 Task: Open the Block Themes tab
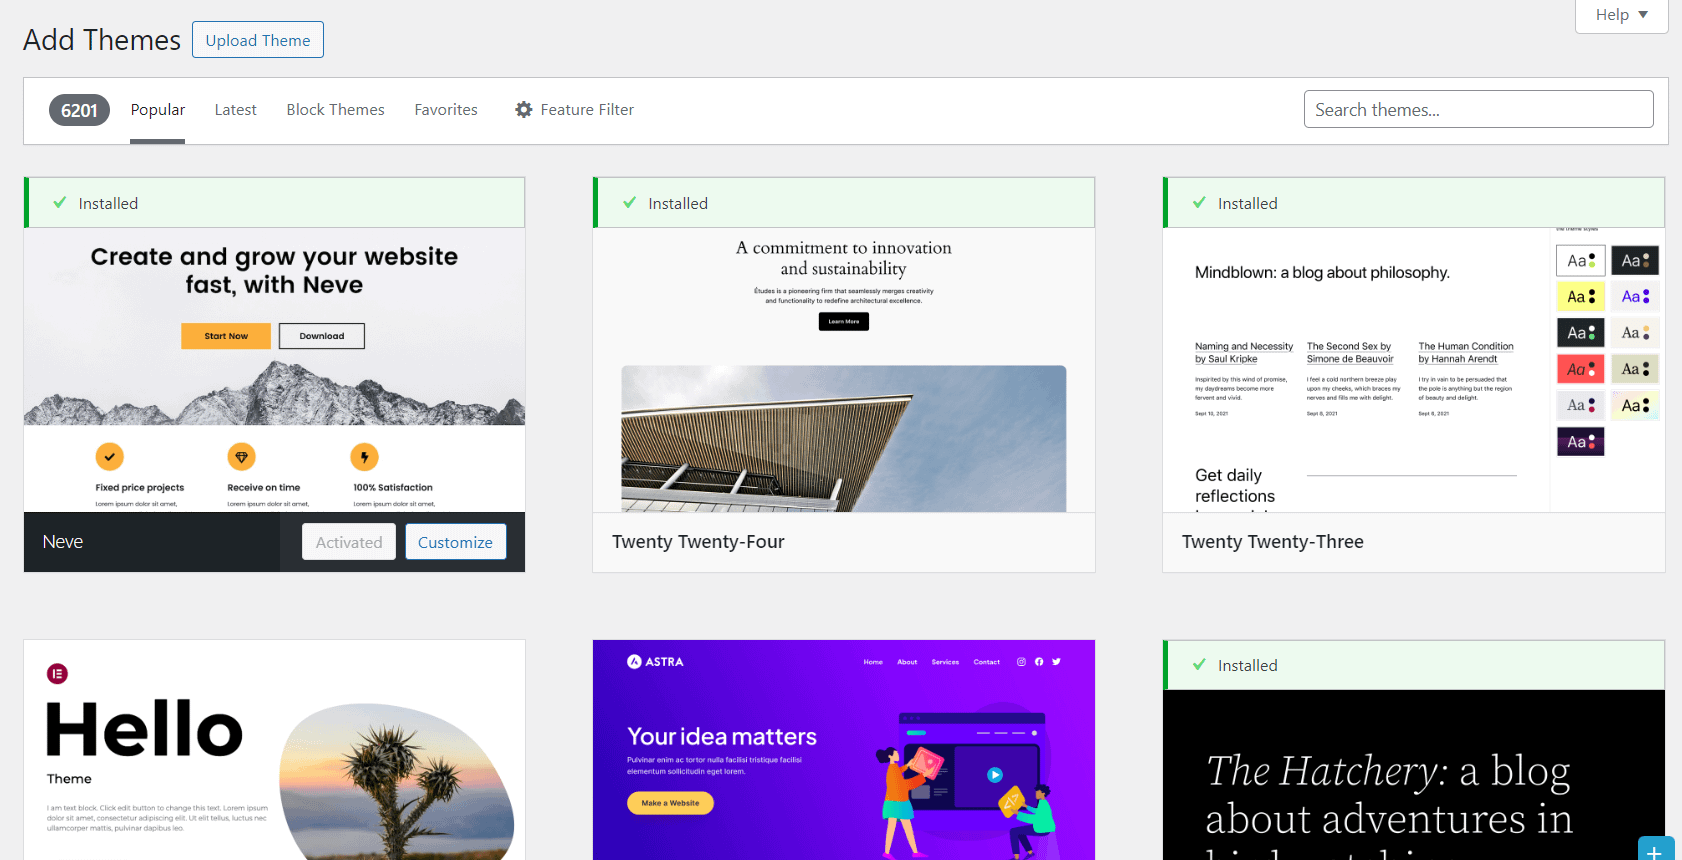336,110
